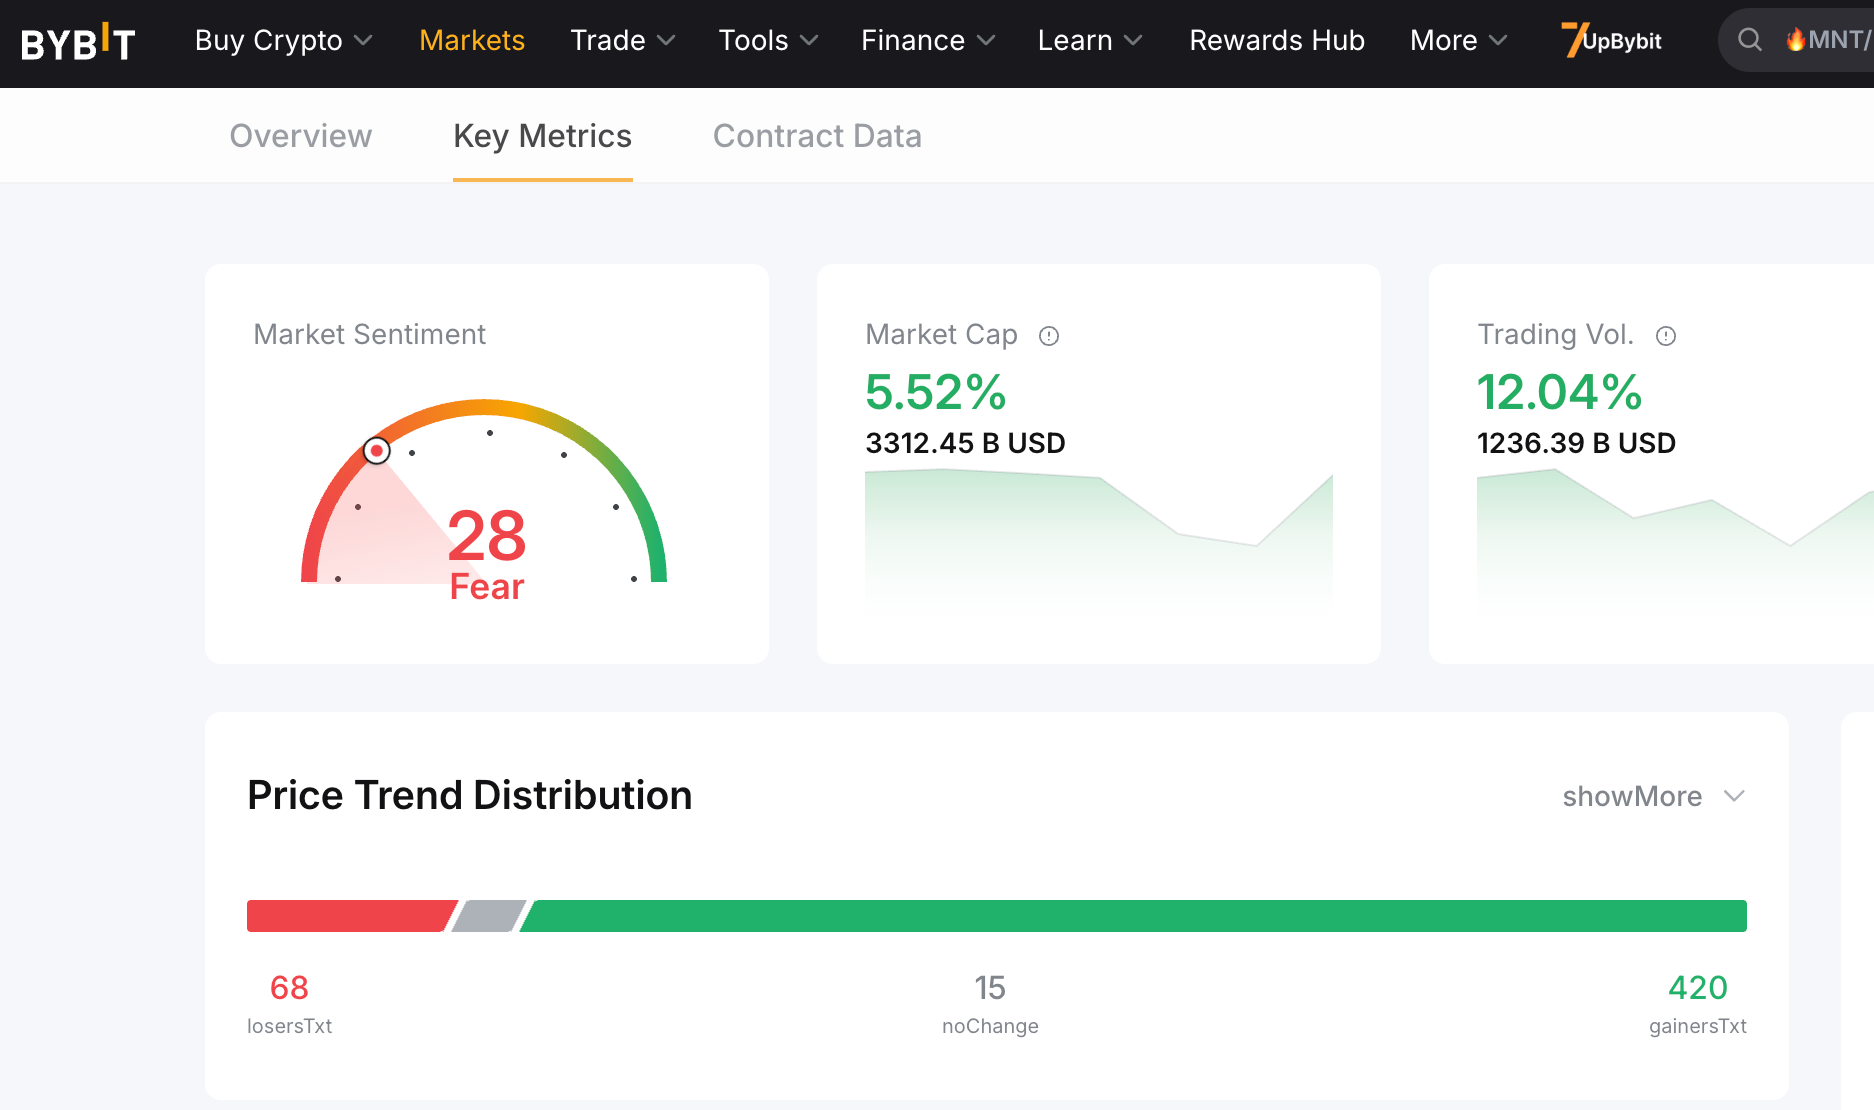Expand the Buy Crypto dropdown

click(283, 40)
